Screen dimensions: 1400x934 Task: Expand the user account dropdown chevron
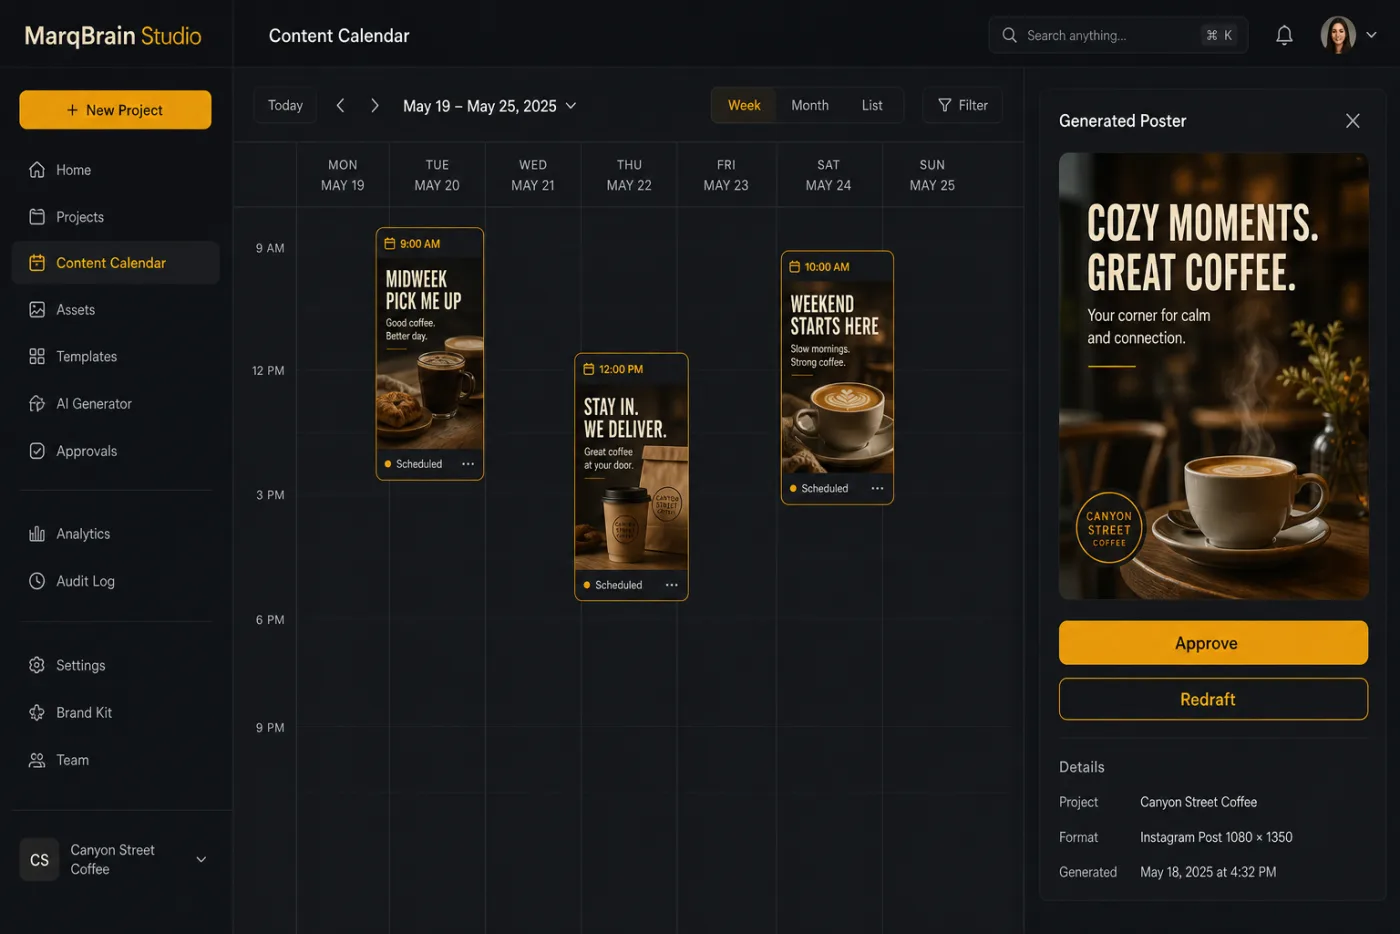(x=1372, y=35)
